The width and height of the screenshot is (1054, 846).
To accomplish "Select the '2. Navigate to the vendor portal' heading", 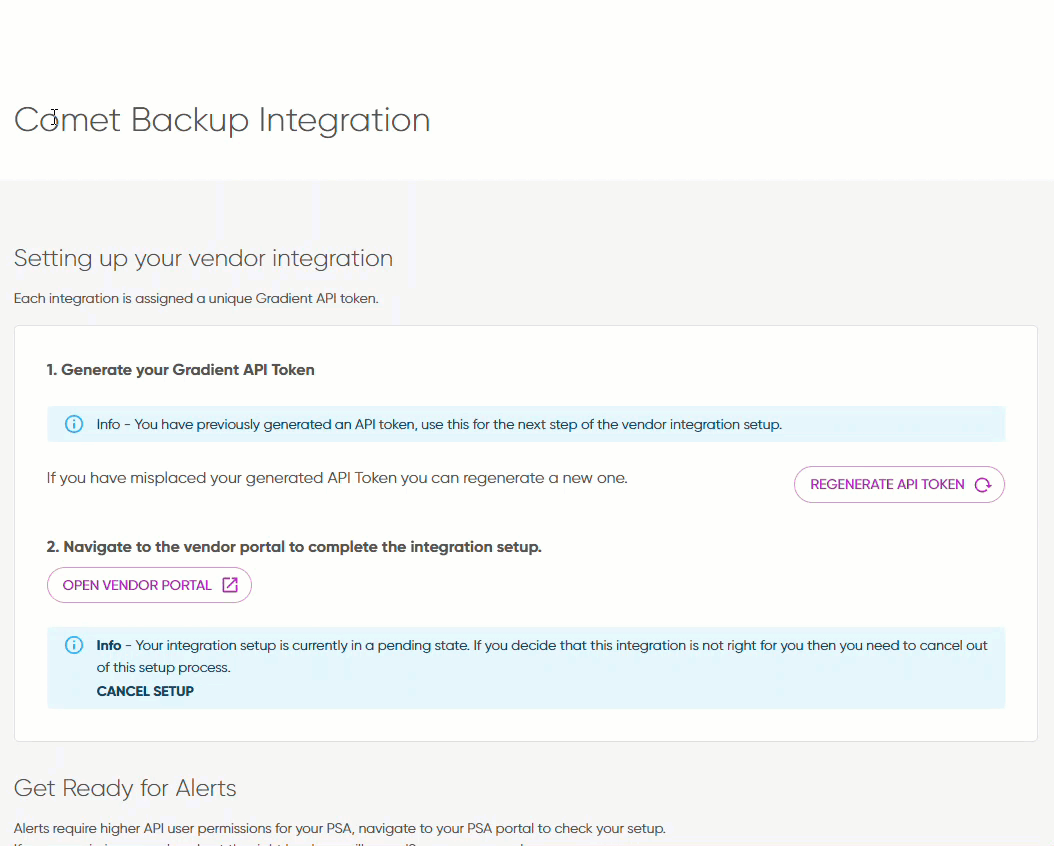I will click(x=294, y=547).
